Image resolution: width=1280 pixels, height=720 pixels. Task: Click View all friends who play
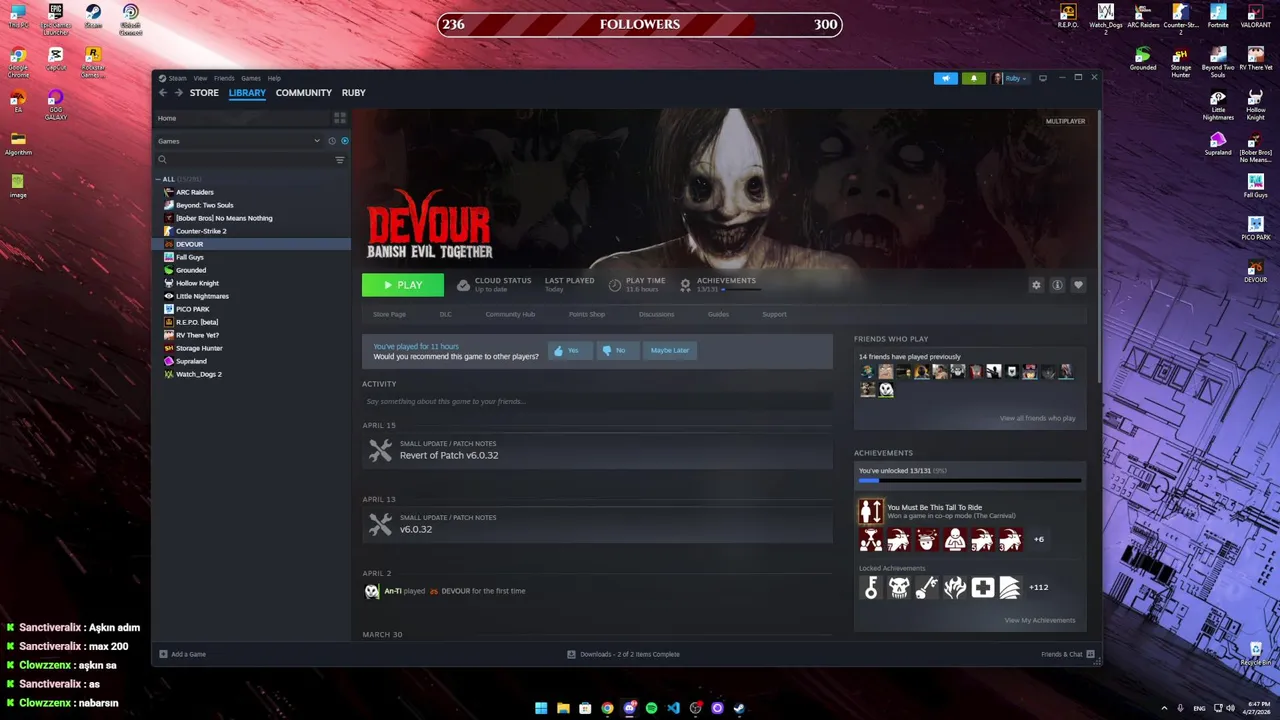(1037, 418)
